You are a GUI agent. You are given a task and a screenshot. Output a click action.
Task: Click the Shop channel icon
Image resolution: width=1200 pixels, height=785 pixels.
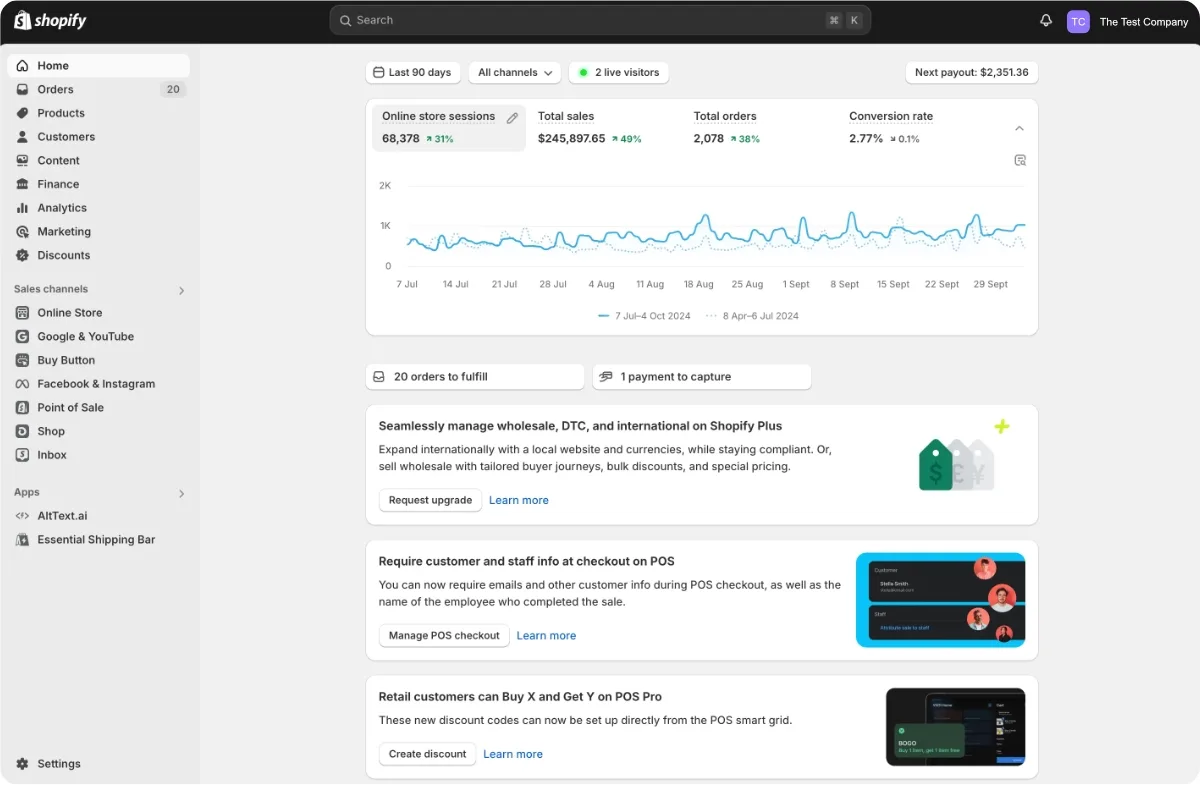22,431
